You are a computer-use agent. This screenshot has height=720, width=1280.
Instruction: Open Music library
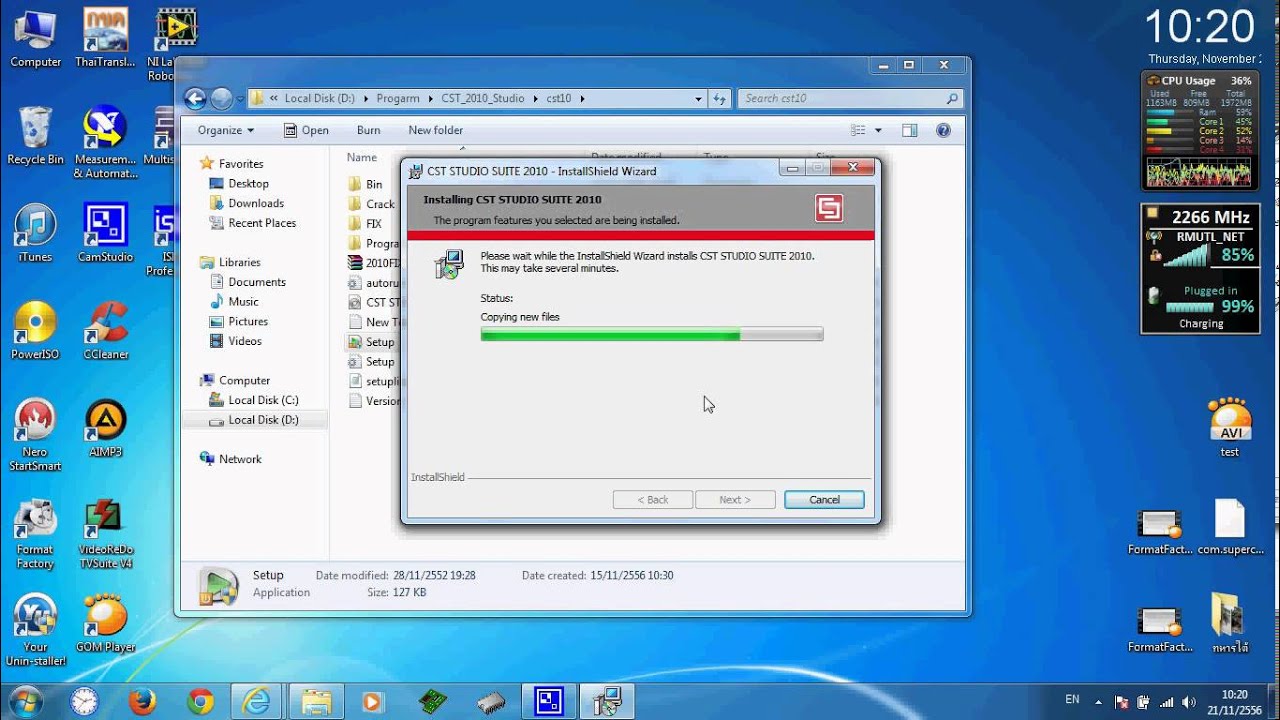coord(243,301)
